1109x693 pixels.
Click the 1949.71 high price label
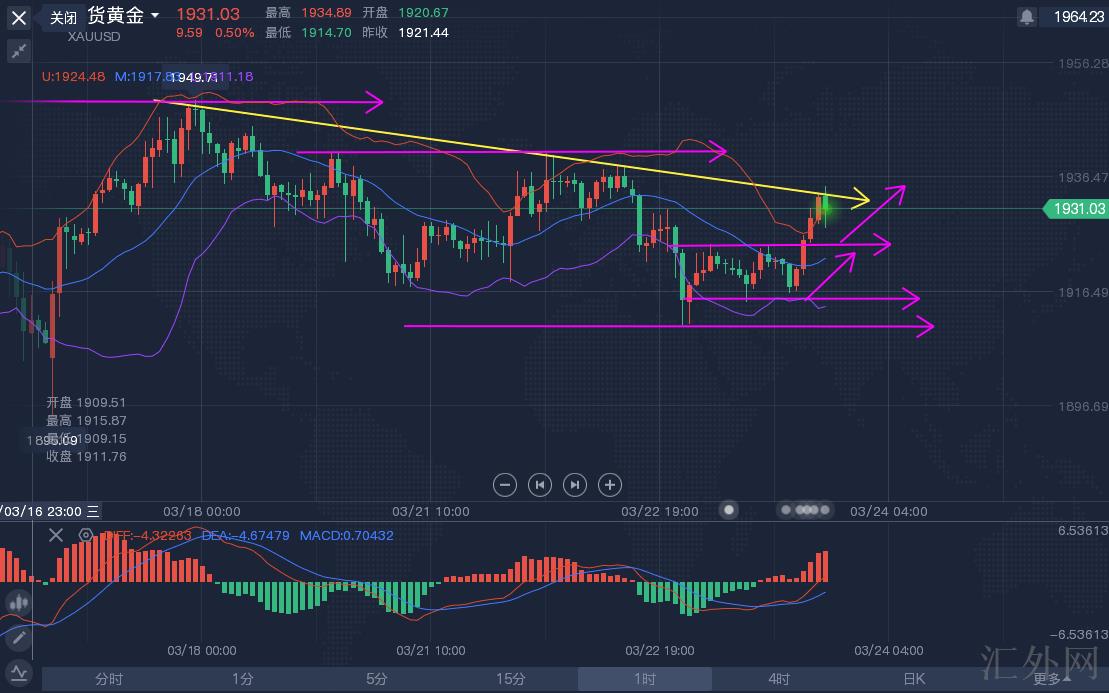(x=194, y=77)
